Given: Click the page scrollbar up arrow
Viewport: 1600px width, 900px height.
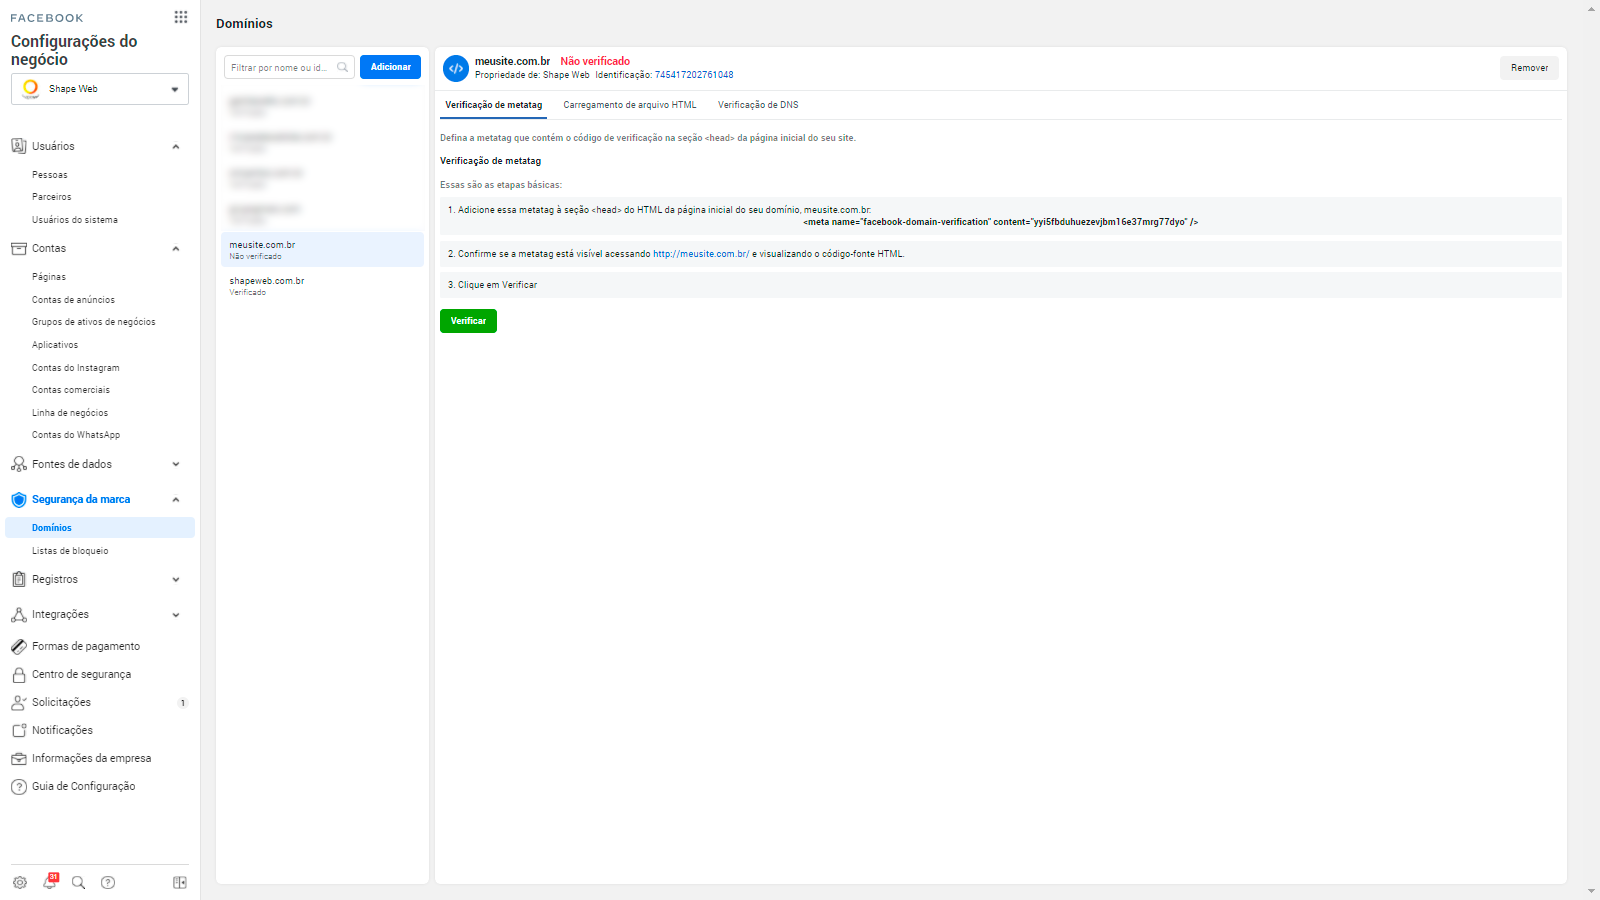Looking at the screenshot, I should tap(1592, 9).
